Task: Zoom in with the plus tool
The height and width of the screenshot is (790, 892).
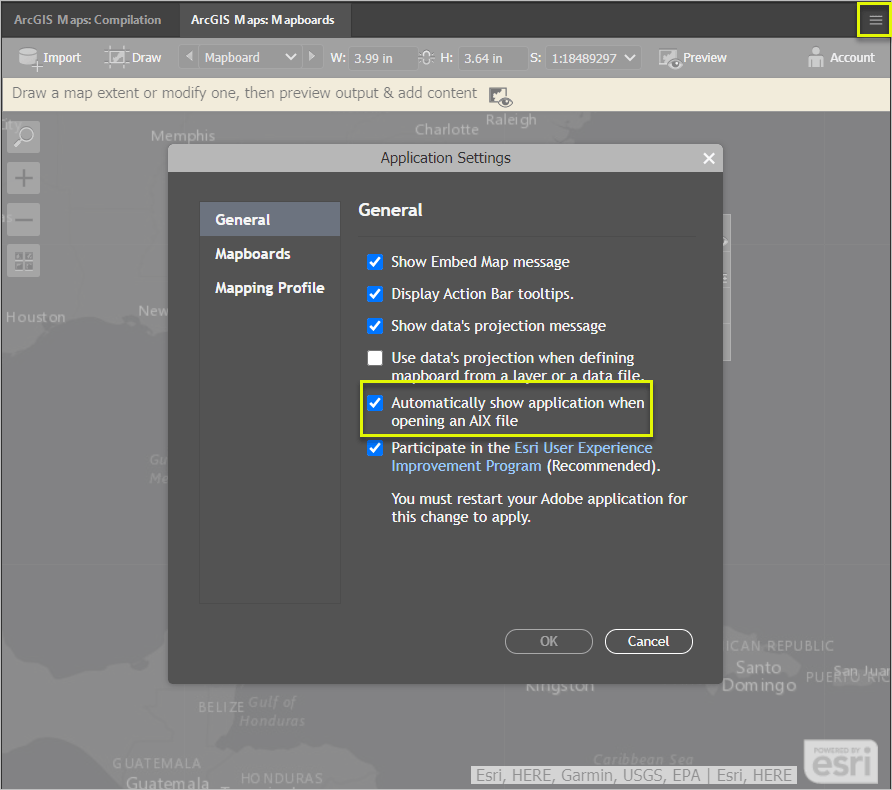Action: click(22, 178)
